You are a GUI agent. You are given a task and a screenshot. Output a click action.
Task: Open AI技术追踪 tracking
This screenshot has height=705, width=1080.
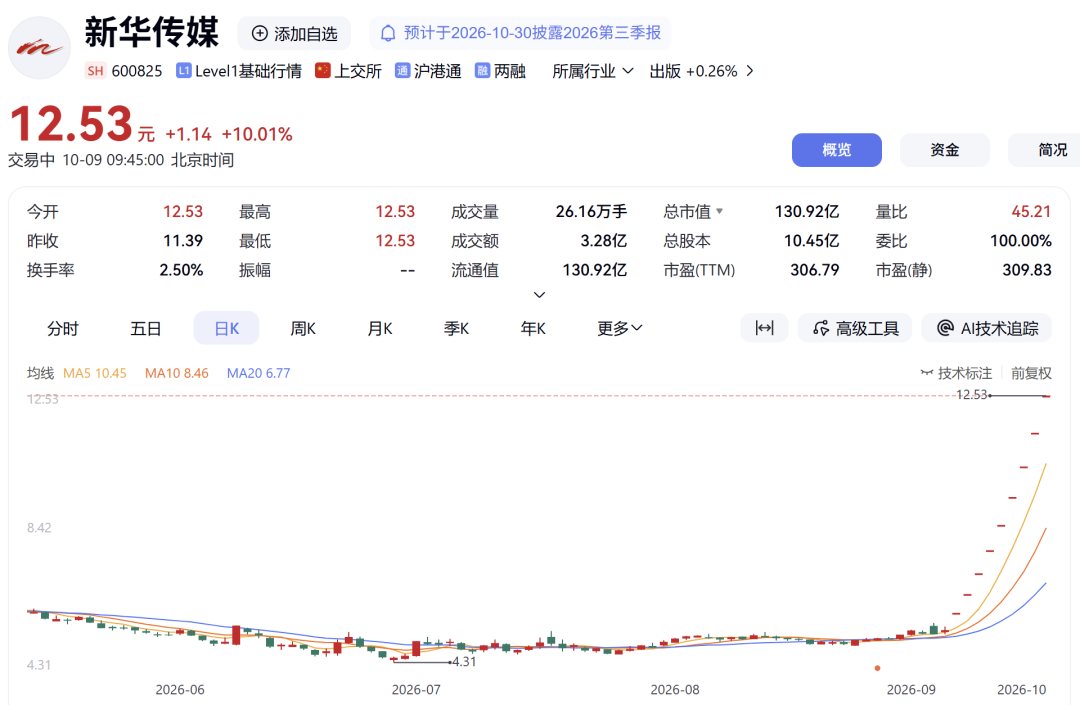[x=987, y=328]
